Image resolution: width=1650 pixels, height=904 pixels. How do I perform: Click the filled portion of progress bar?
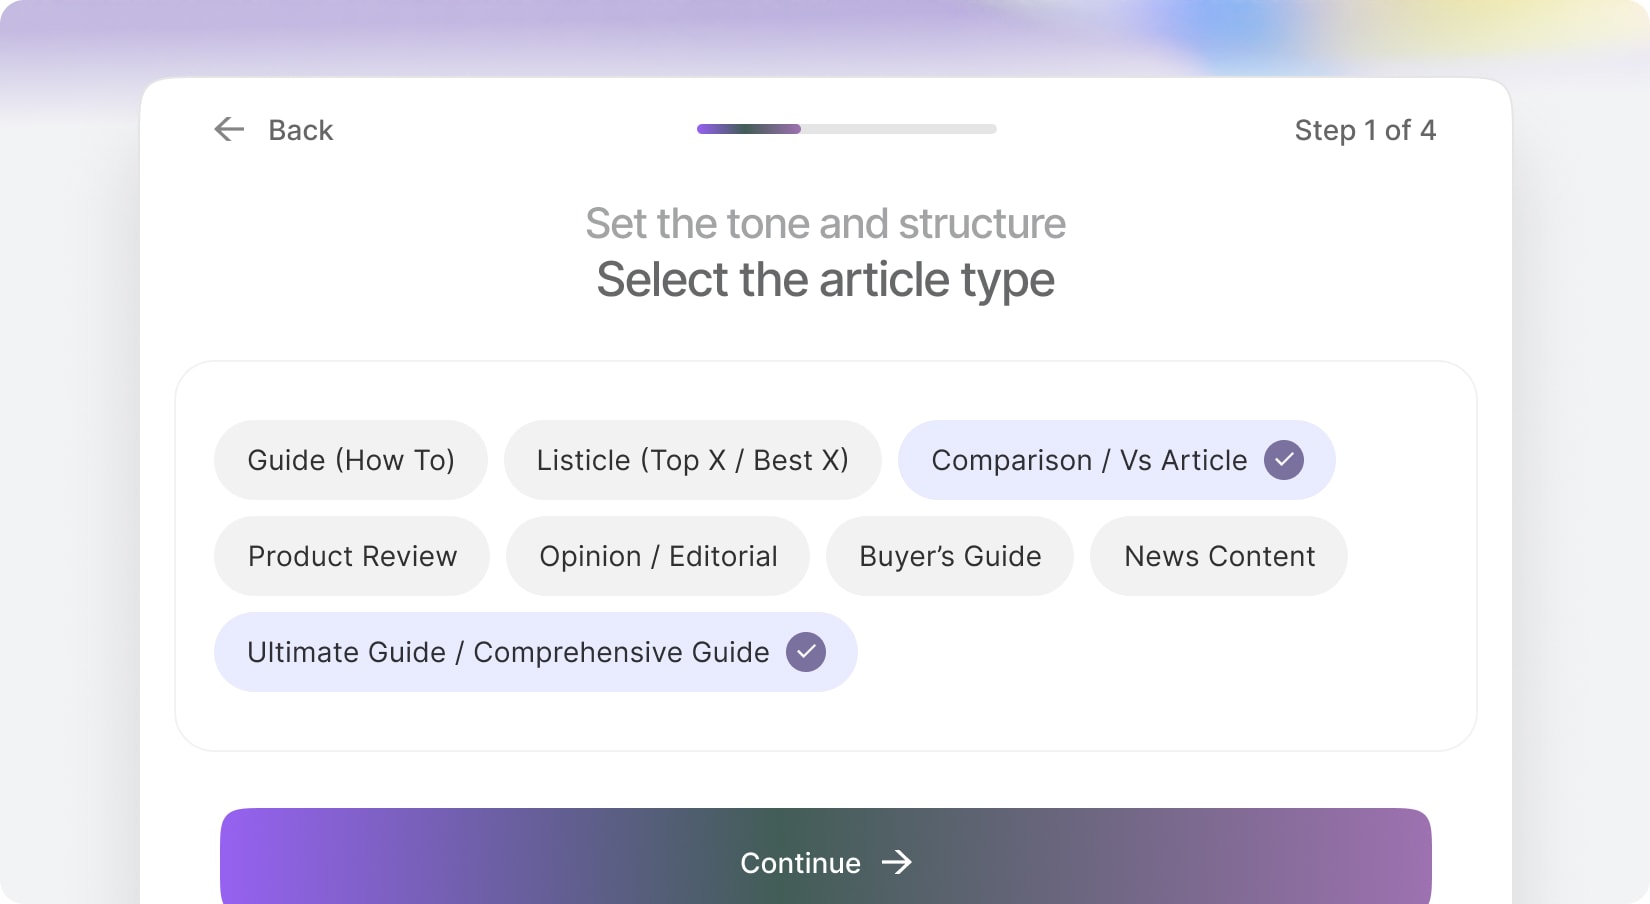click(748, 129)
